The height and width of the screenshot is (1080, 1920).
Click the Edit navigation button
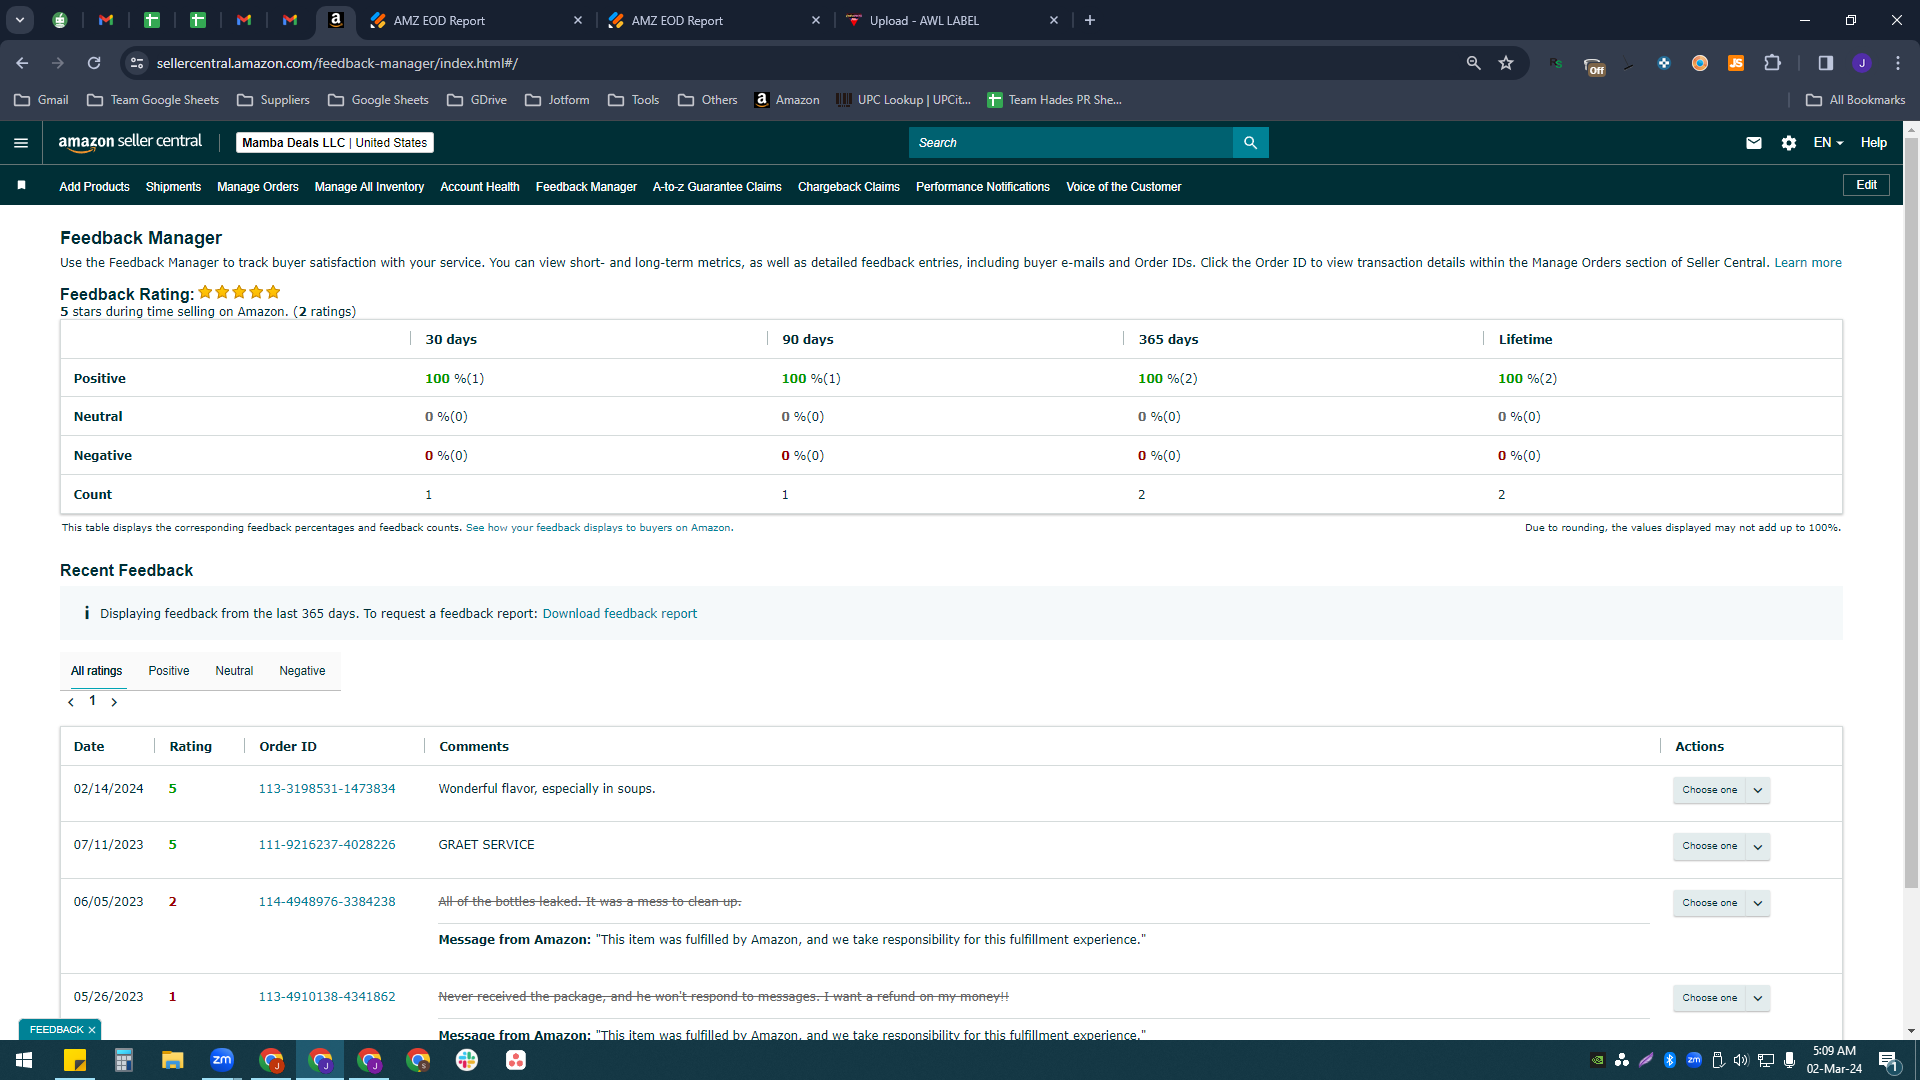(1866, 185)
